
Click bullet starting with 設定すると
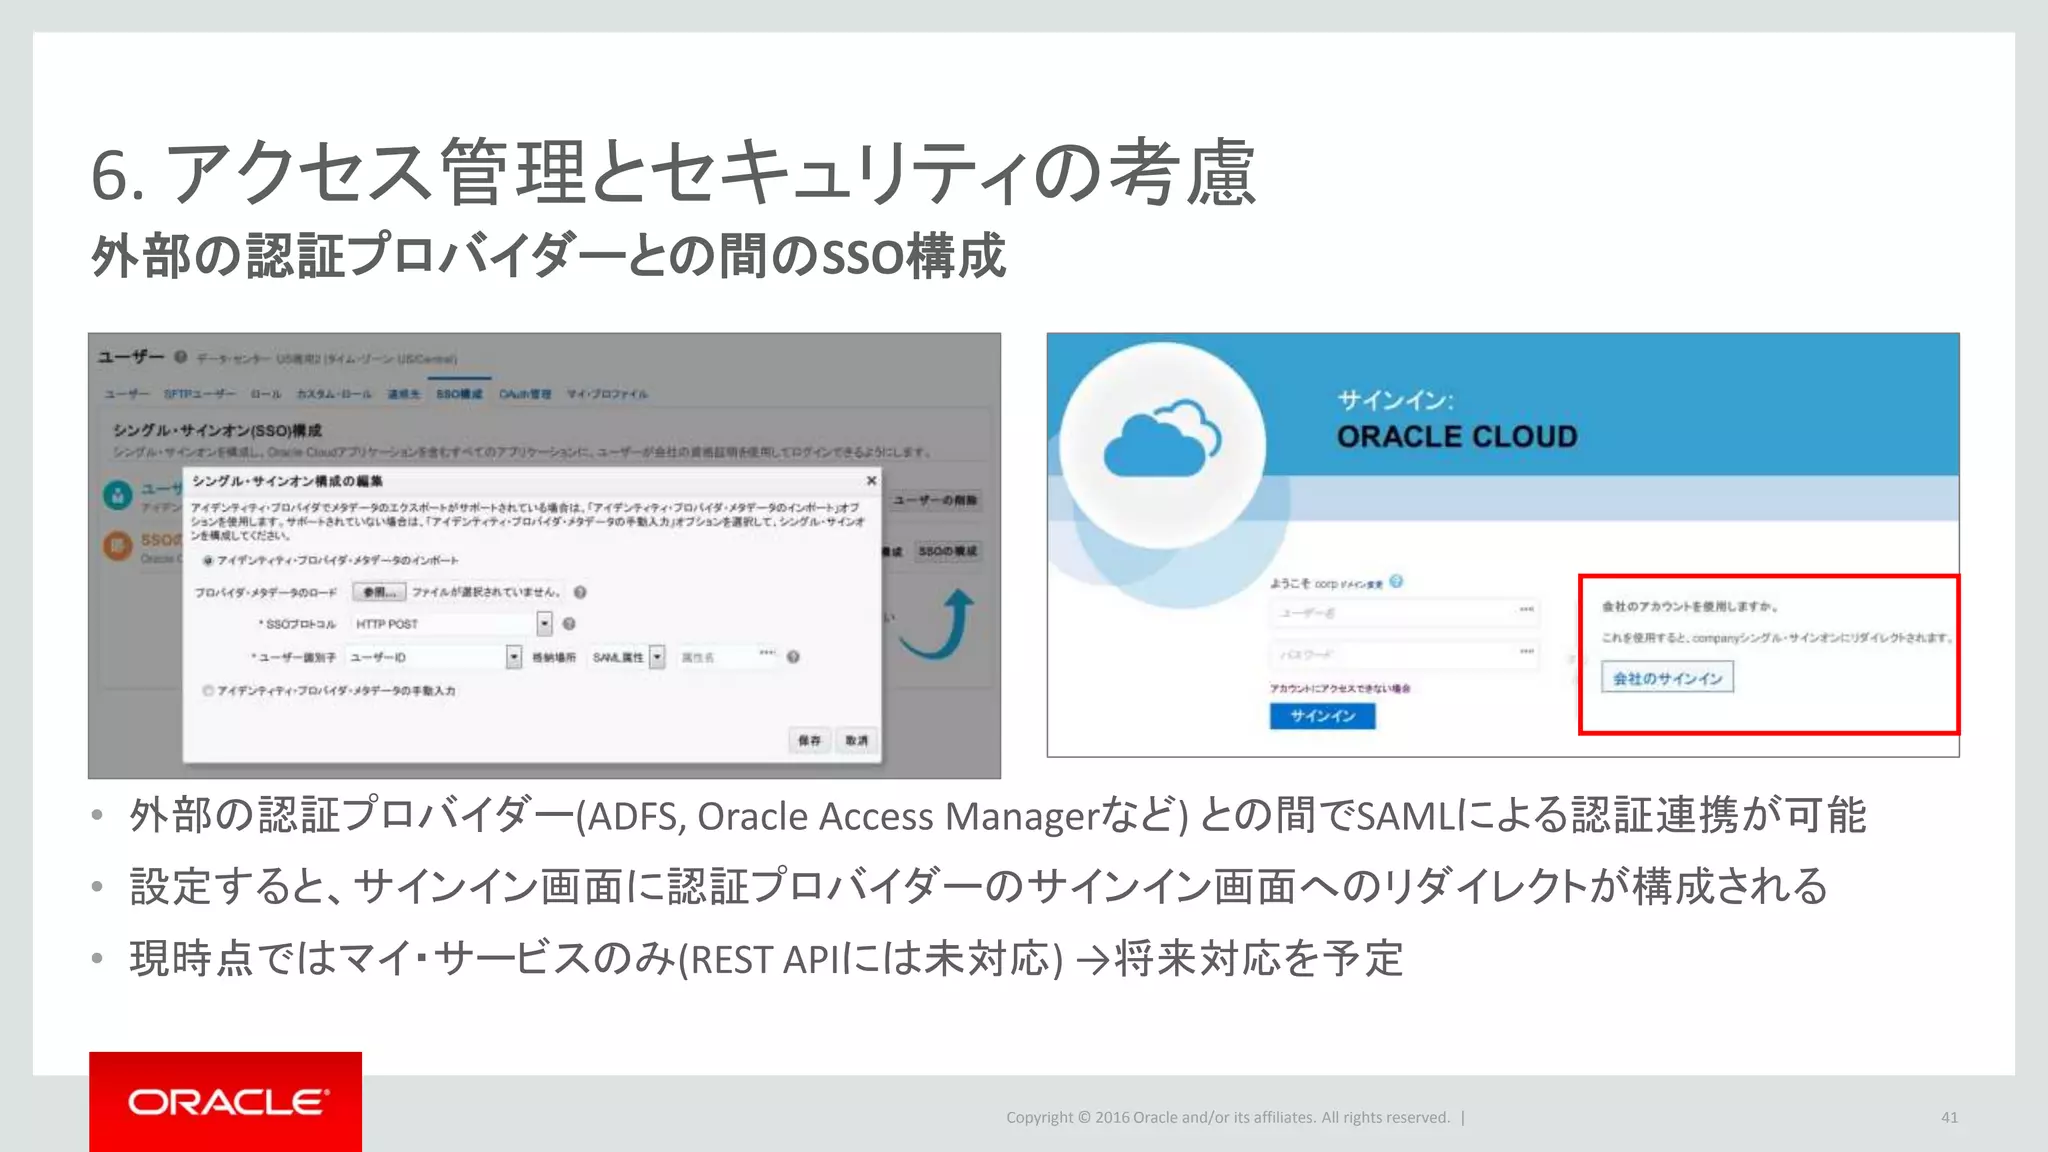[979, 886]
